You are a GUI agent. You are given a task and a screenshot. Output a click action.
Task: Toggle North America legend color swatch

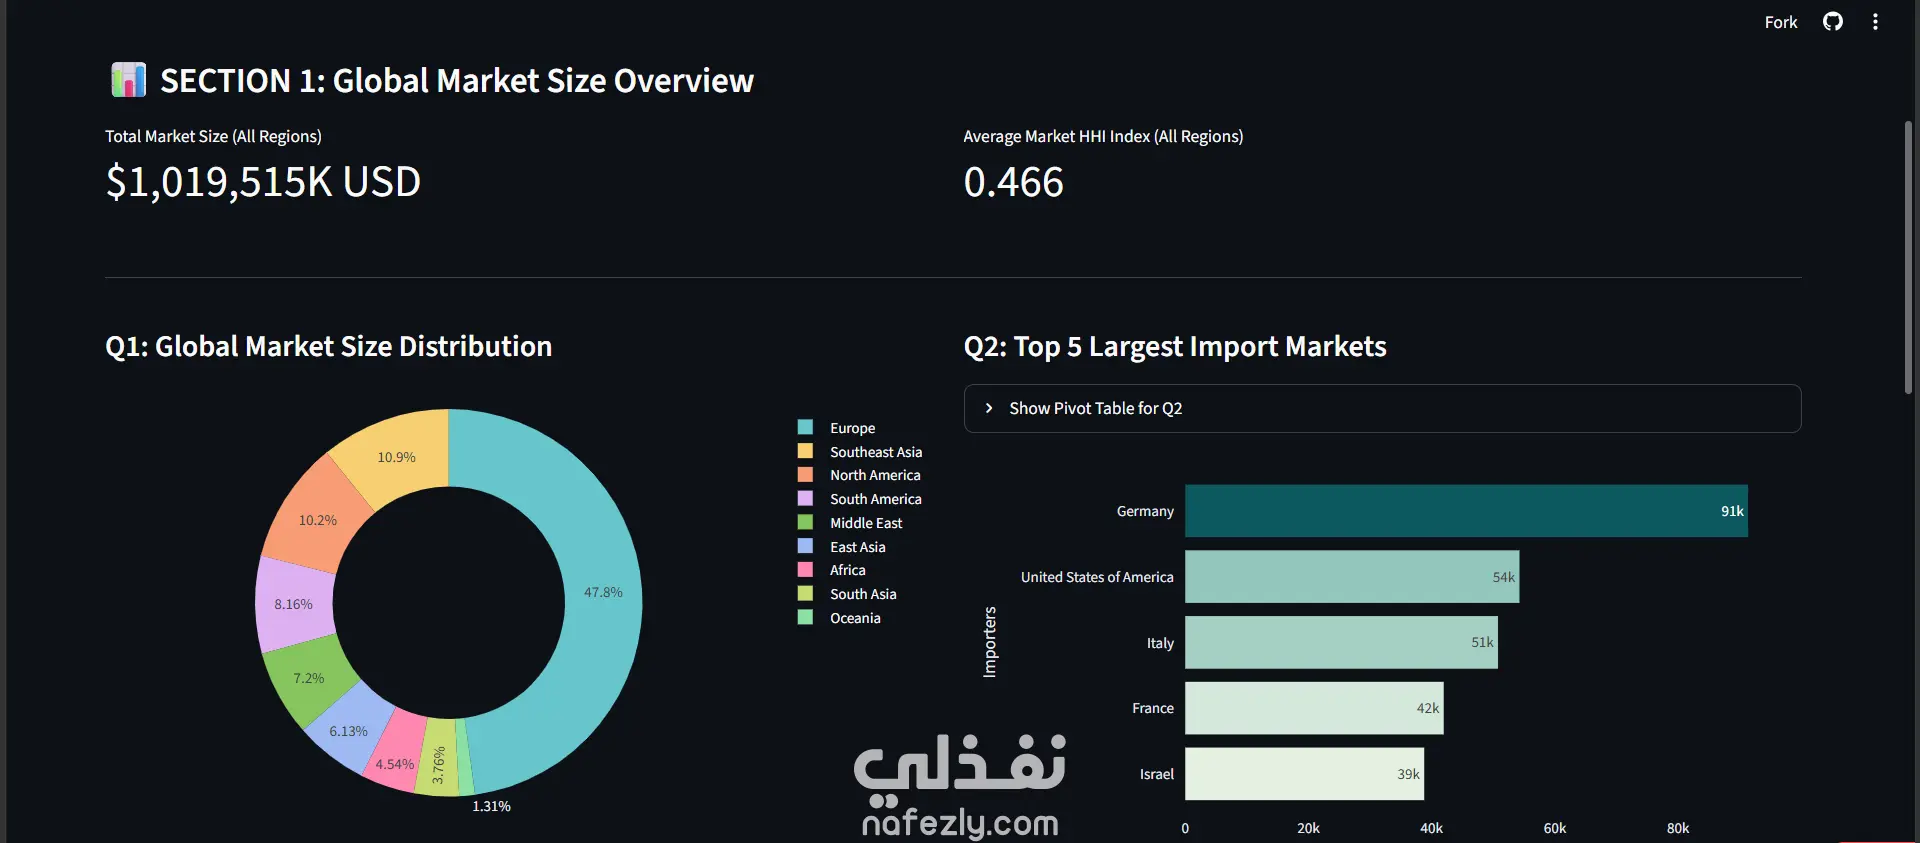pos(805,475)
